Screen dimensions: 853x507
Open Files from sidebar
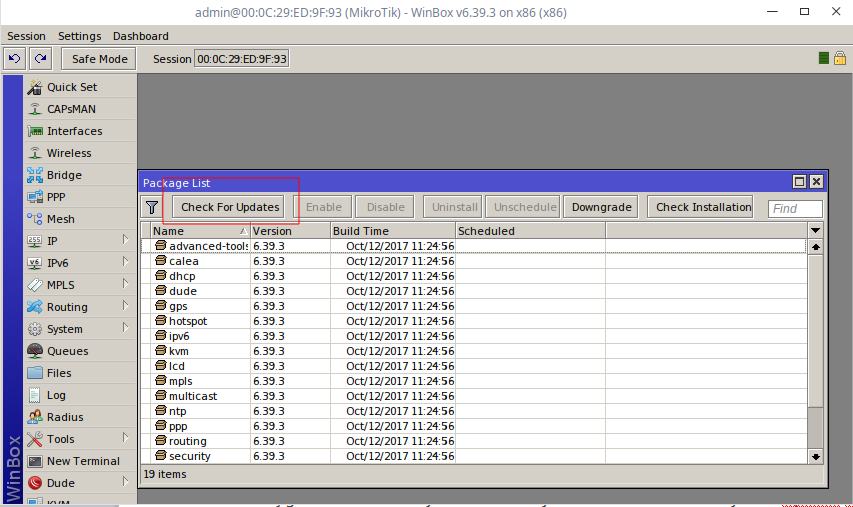tap(80, 373)
